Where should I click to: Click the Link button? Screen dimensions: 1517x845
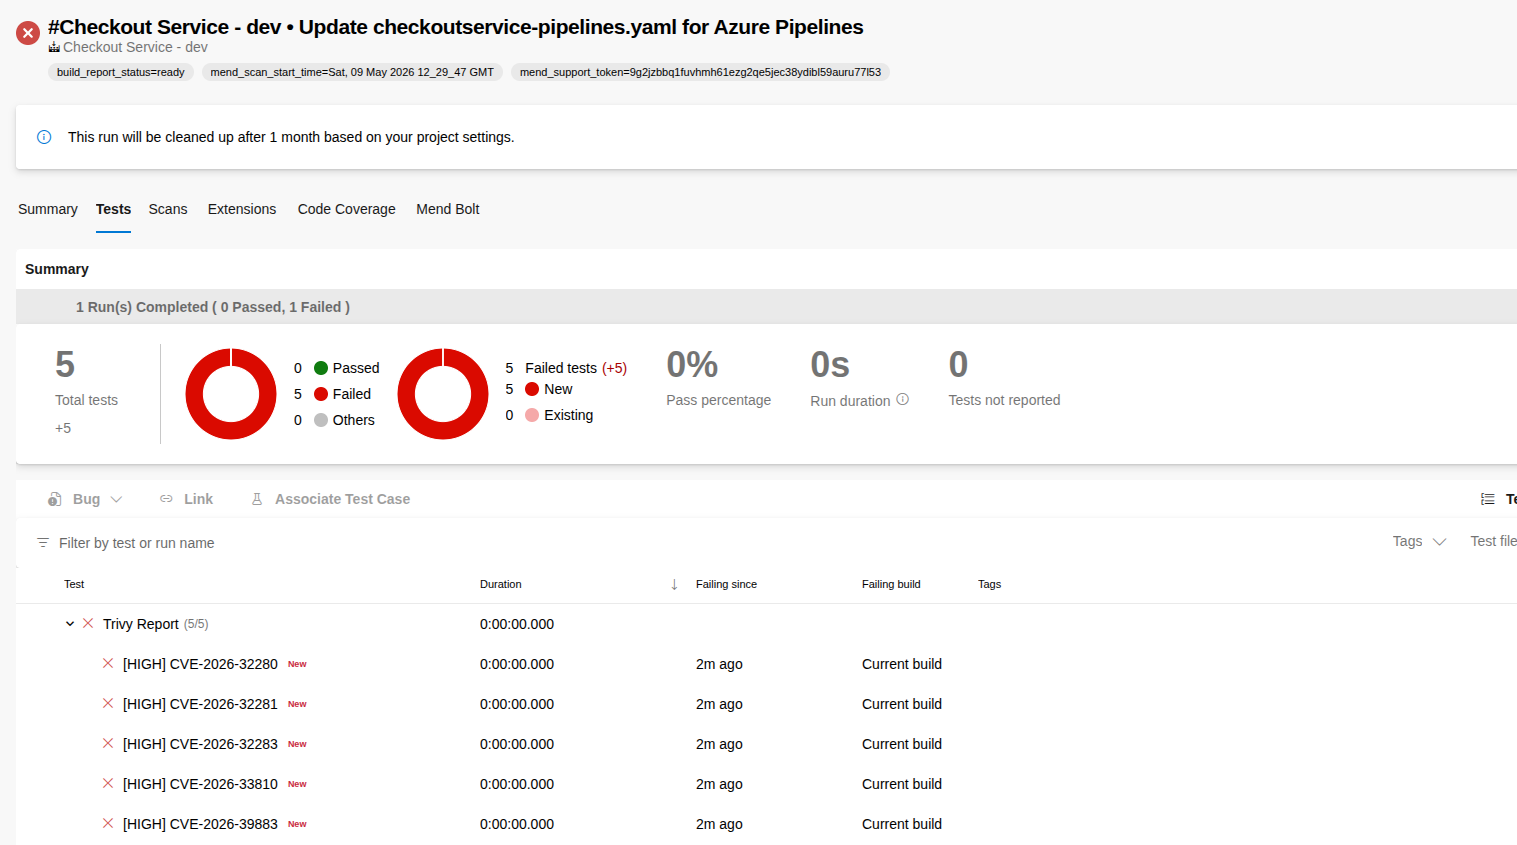186,499
